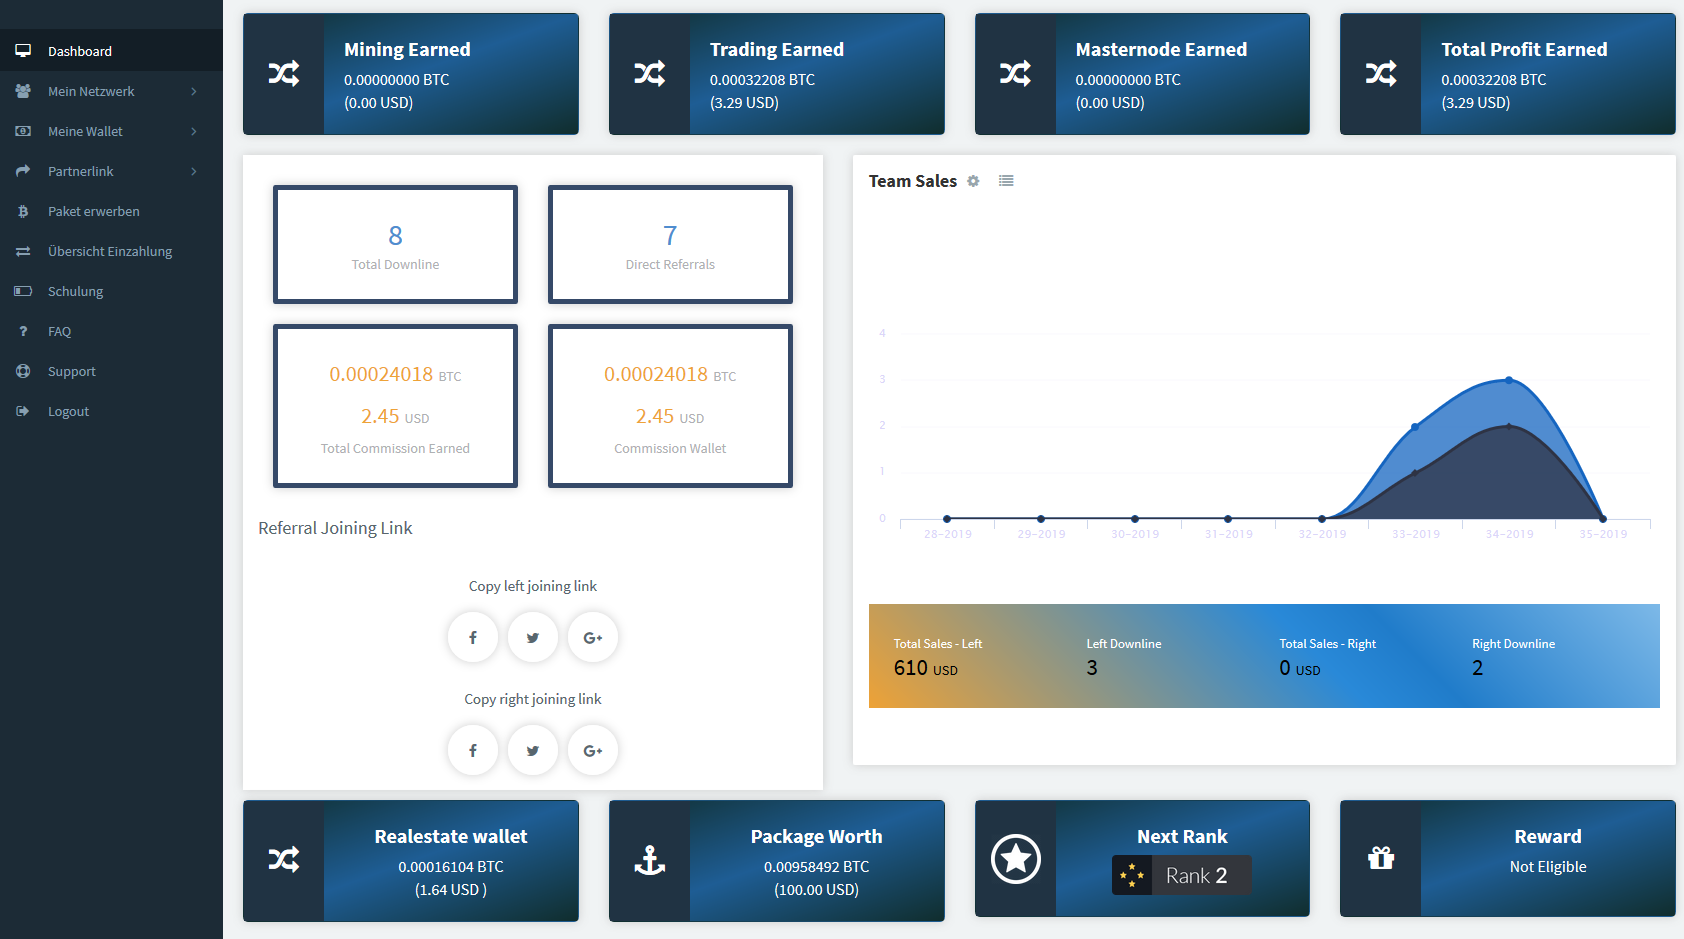
Task: Copy right joining link
Action: coord(533,699)
